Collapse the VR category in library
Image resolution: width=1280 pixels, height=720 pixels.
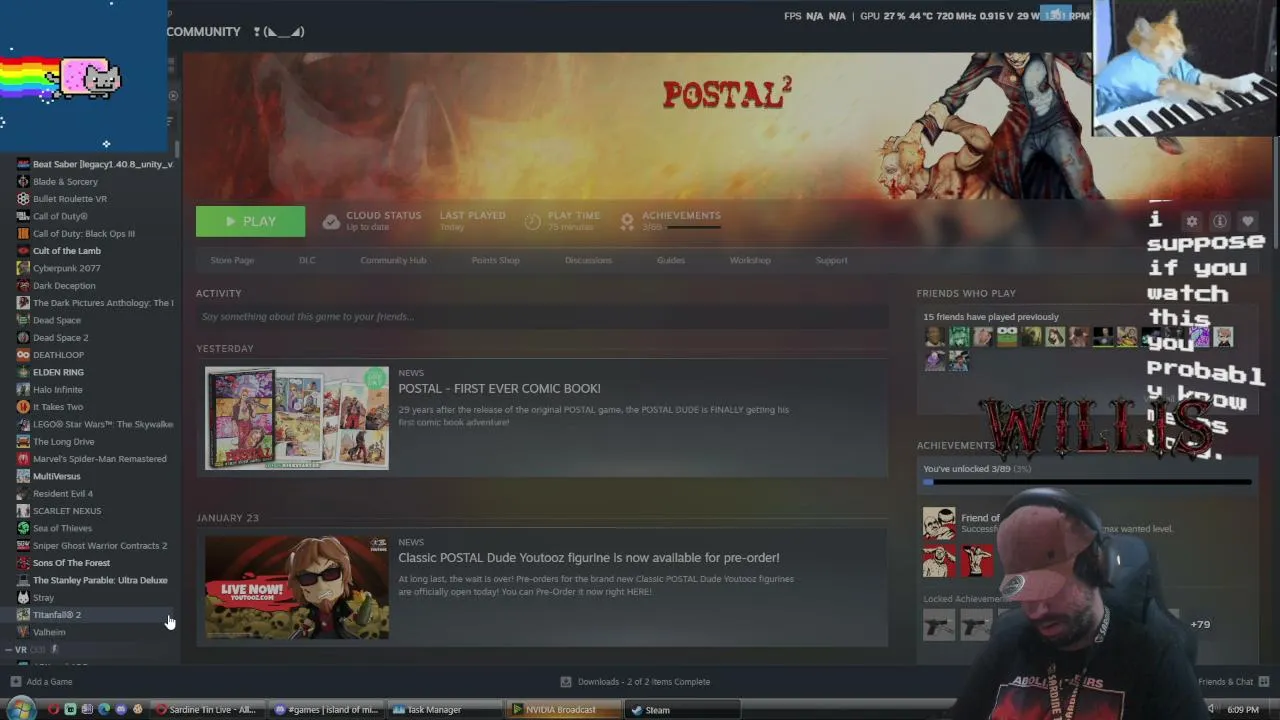click(x=8, y=650)
